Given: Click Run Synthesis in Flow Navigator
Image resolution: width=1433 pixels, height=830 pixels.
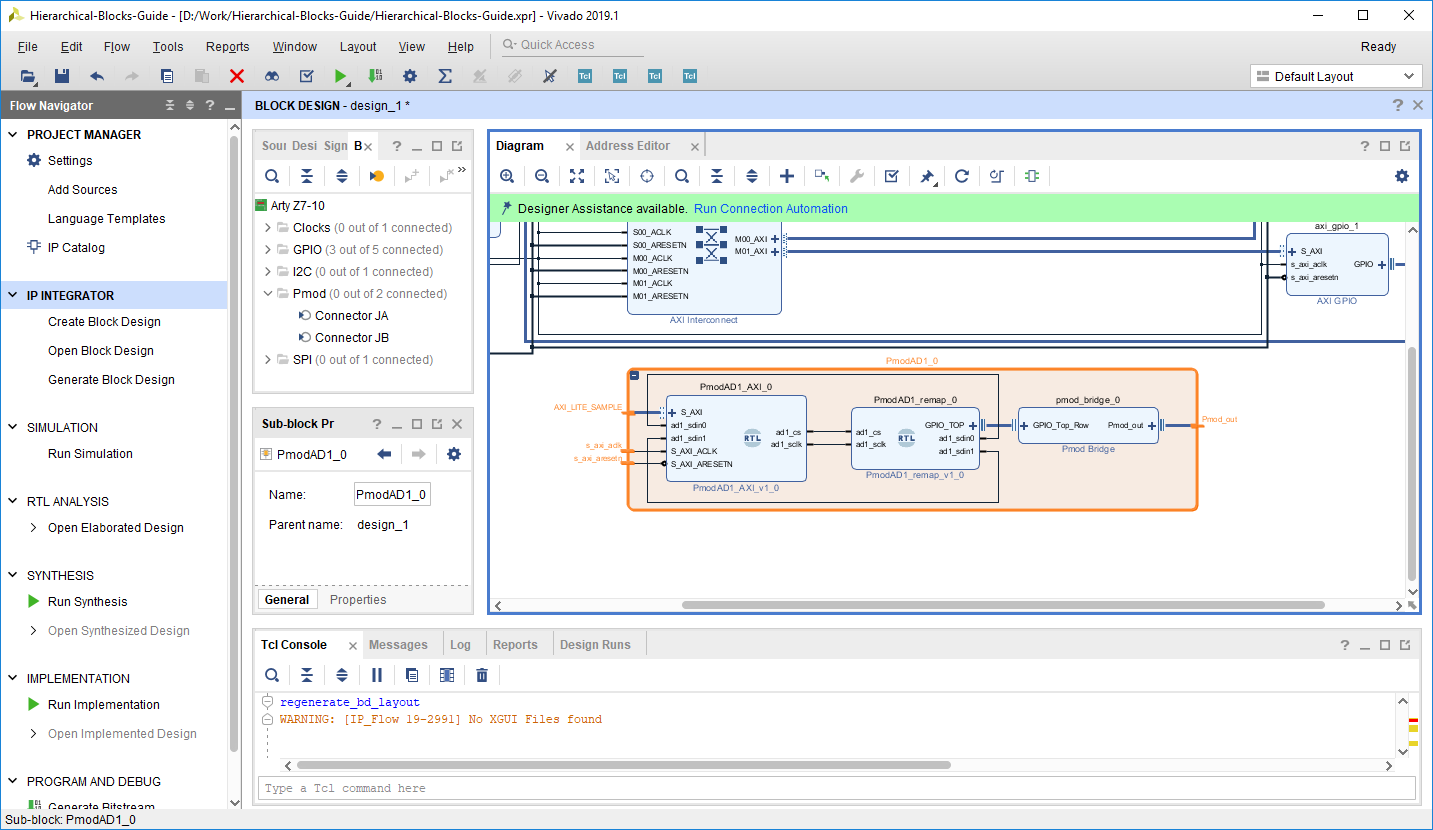Looking at the screenshot, I should point(88,602).
